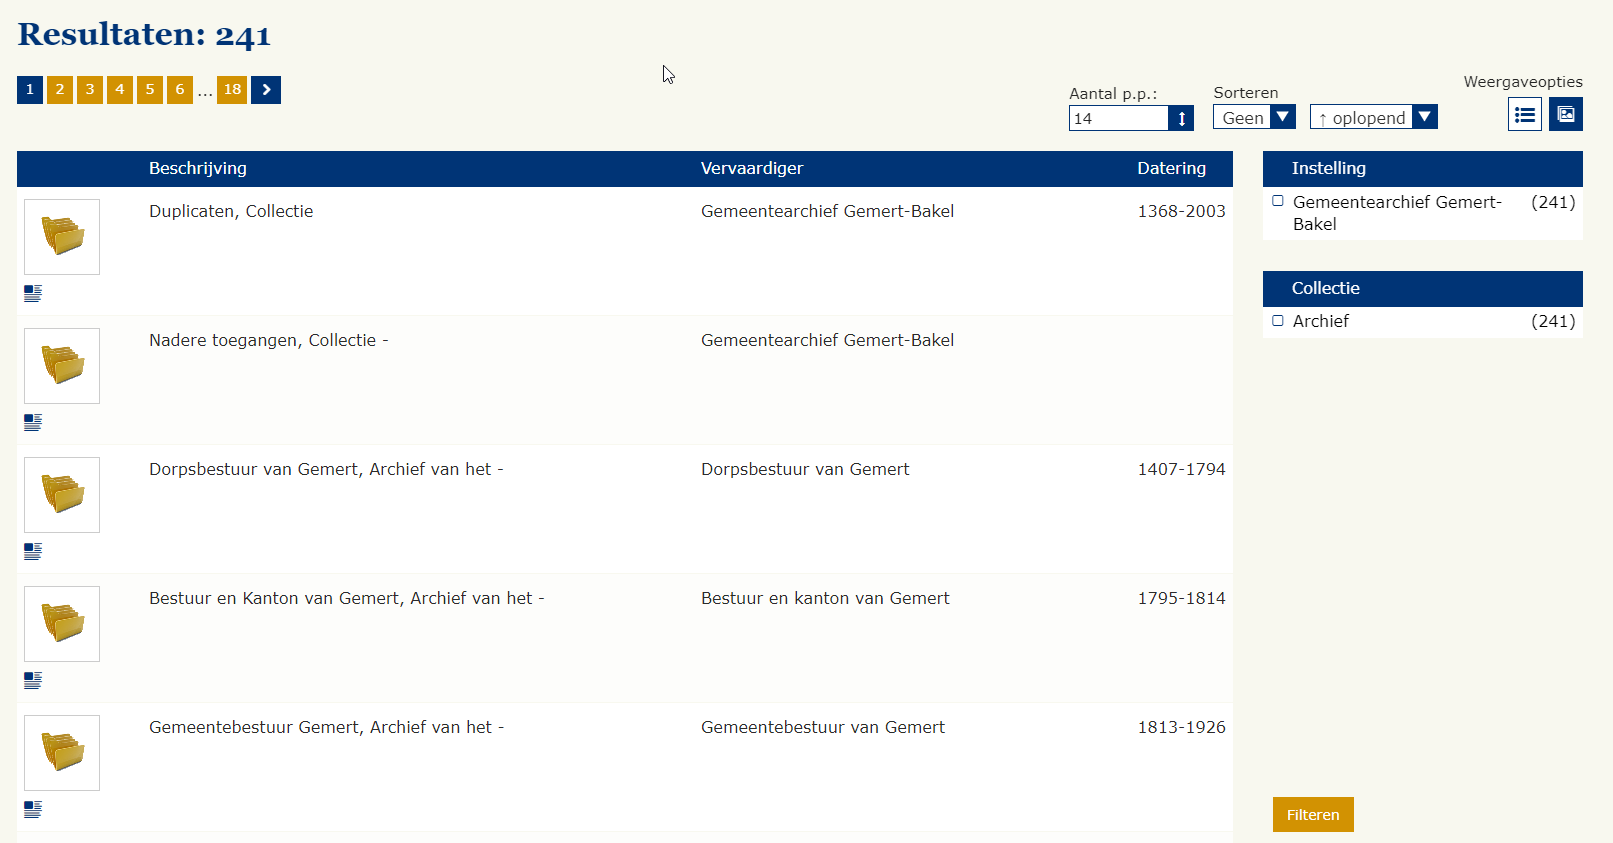Image resolution: width=1613 pixels, height=843 pixels.
Task: Click the Resultaten: 241 heading
Action: point(144,34)
